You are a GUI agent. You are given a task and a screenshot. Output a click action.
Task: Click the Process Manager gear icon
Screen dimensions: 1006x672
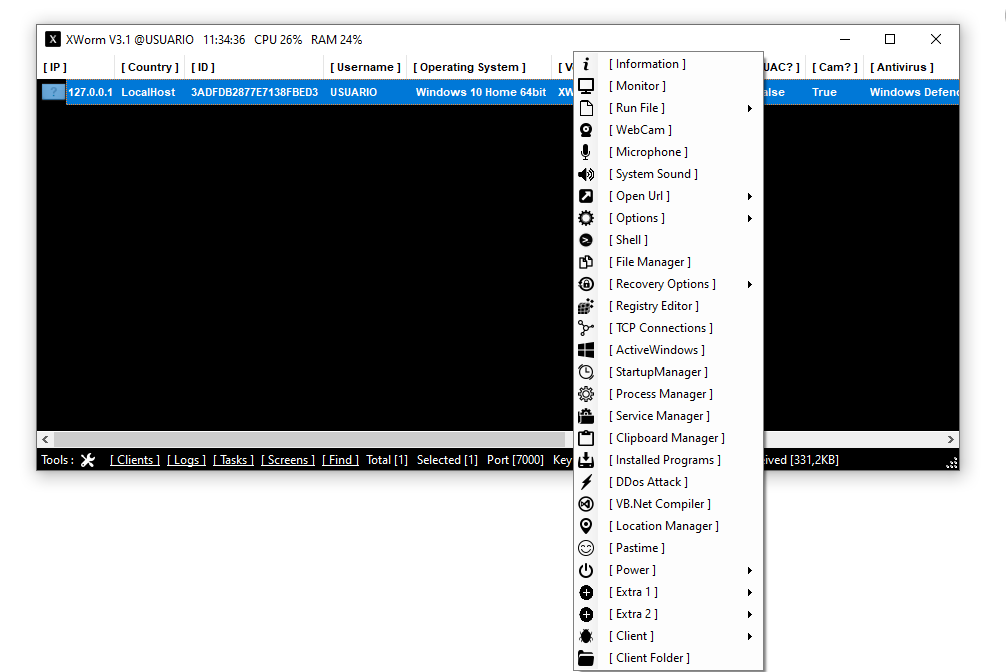(x=586, y=394)
